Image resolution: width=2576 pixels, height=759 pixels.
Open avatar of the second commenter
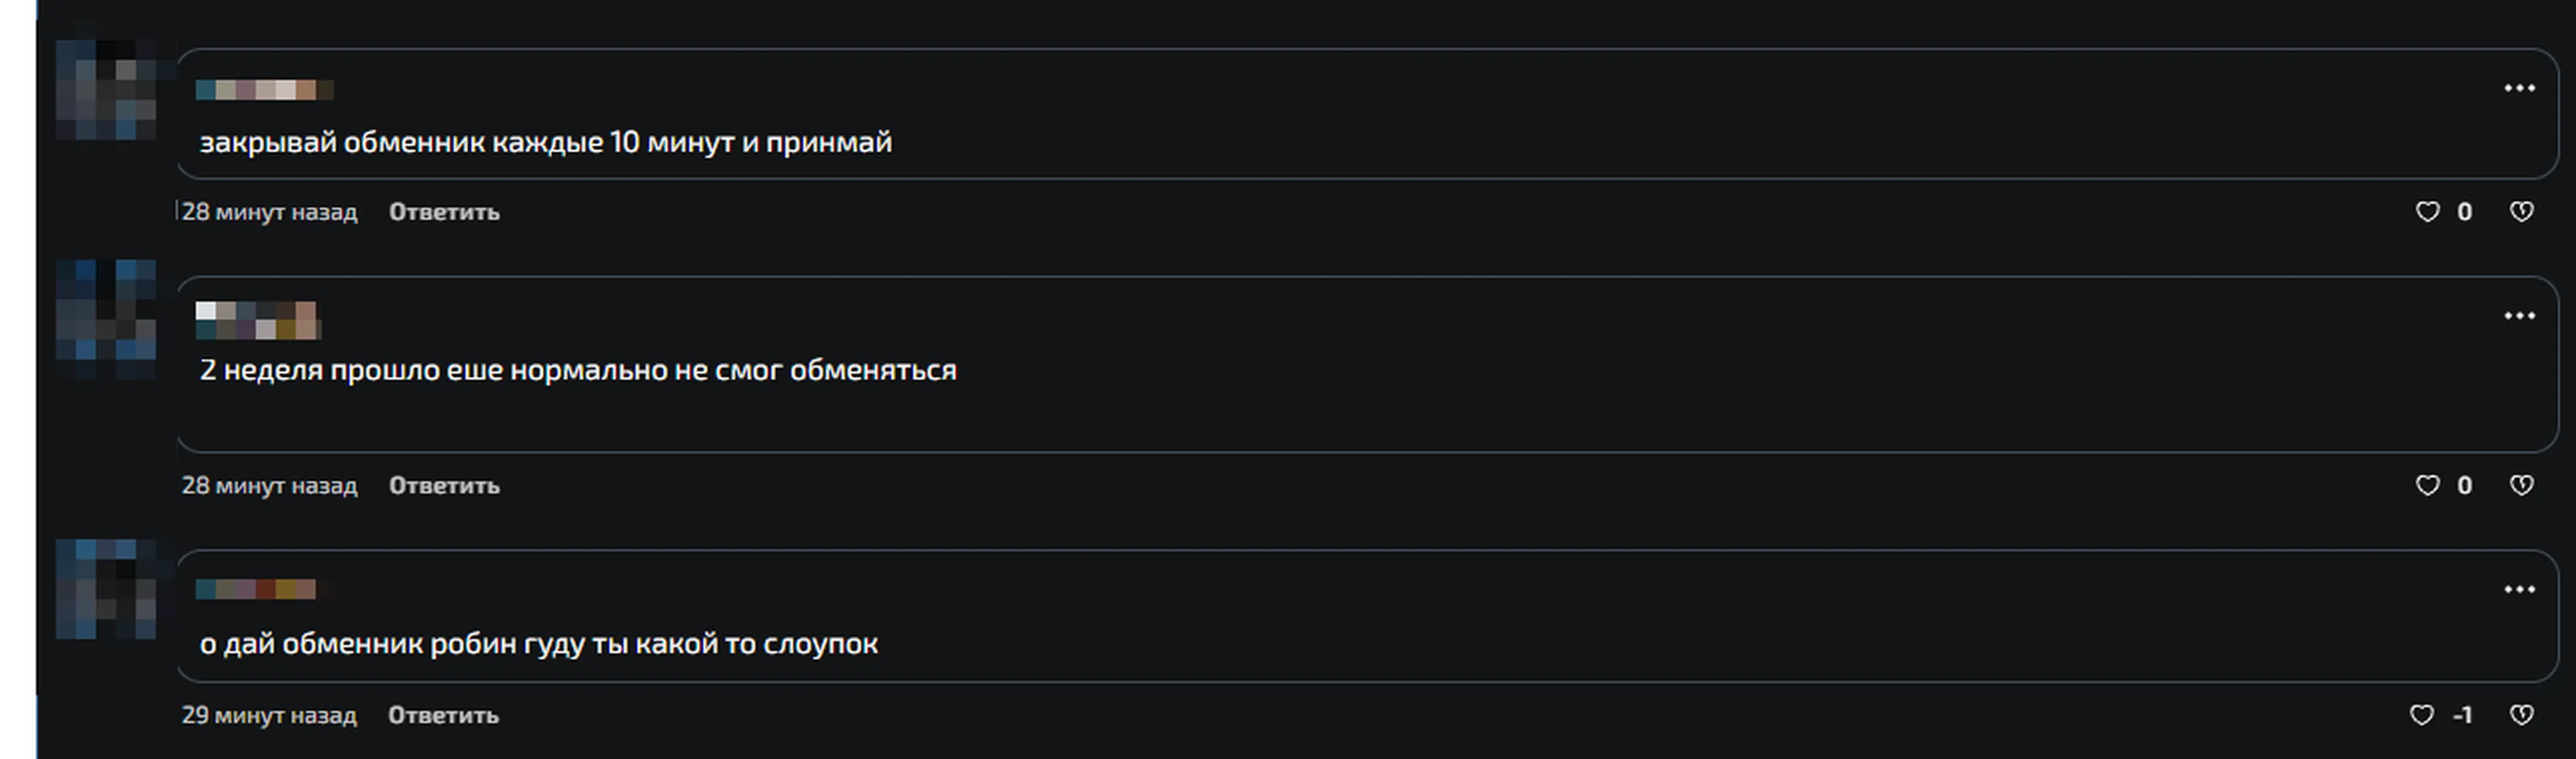[x=106, y=318]
